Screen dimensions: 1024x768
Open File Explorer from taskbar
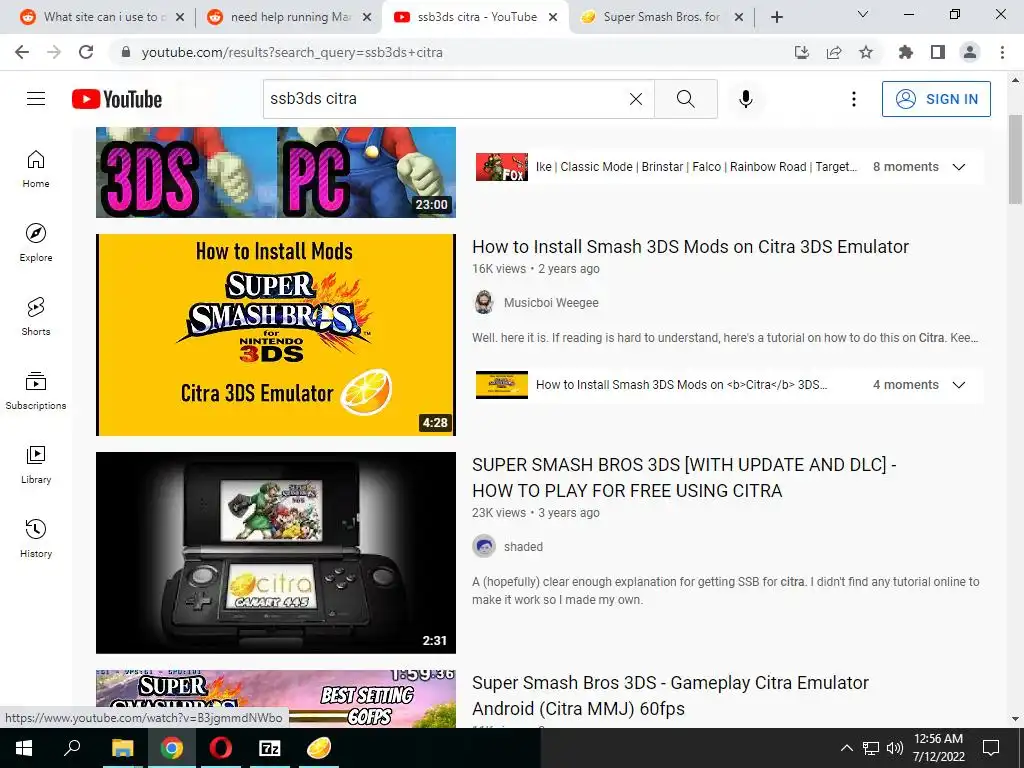[123, 748]
